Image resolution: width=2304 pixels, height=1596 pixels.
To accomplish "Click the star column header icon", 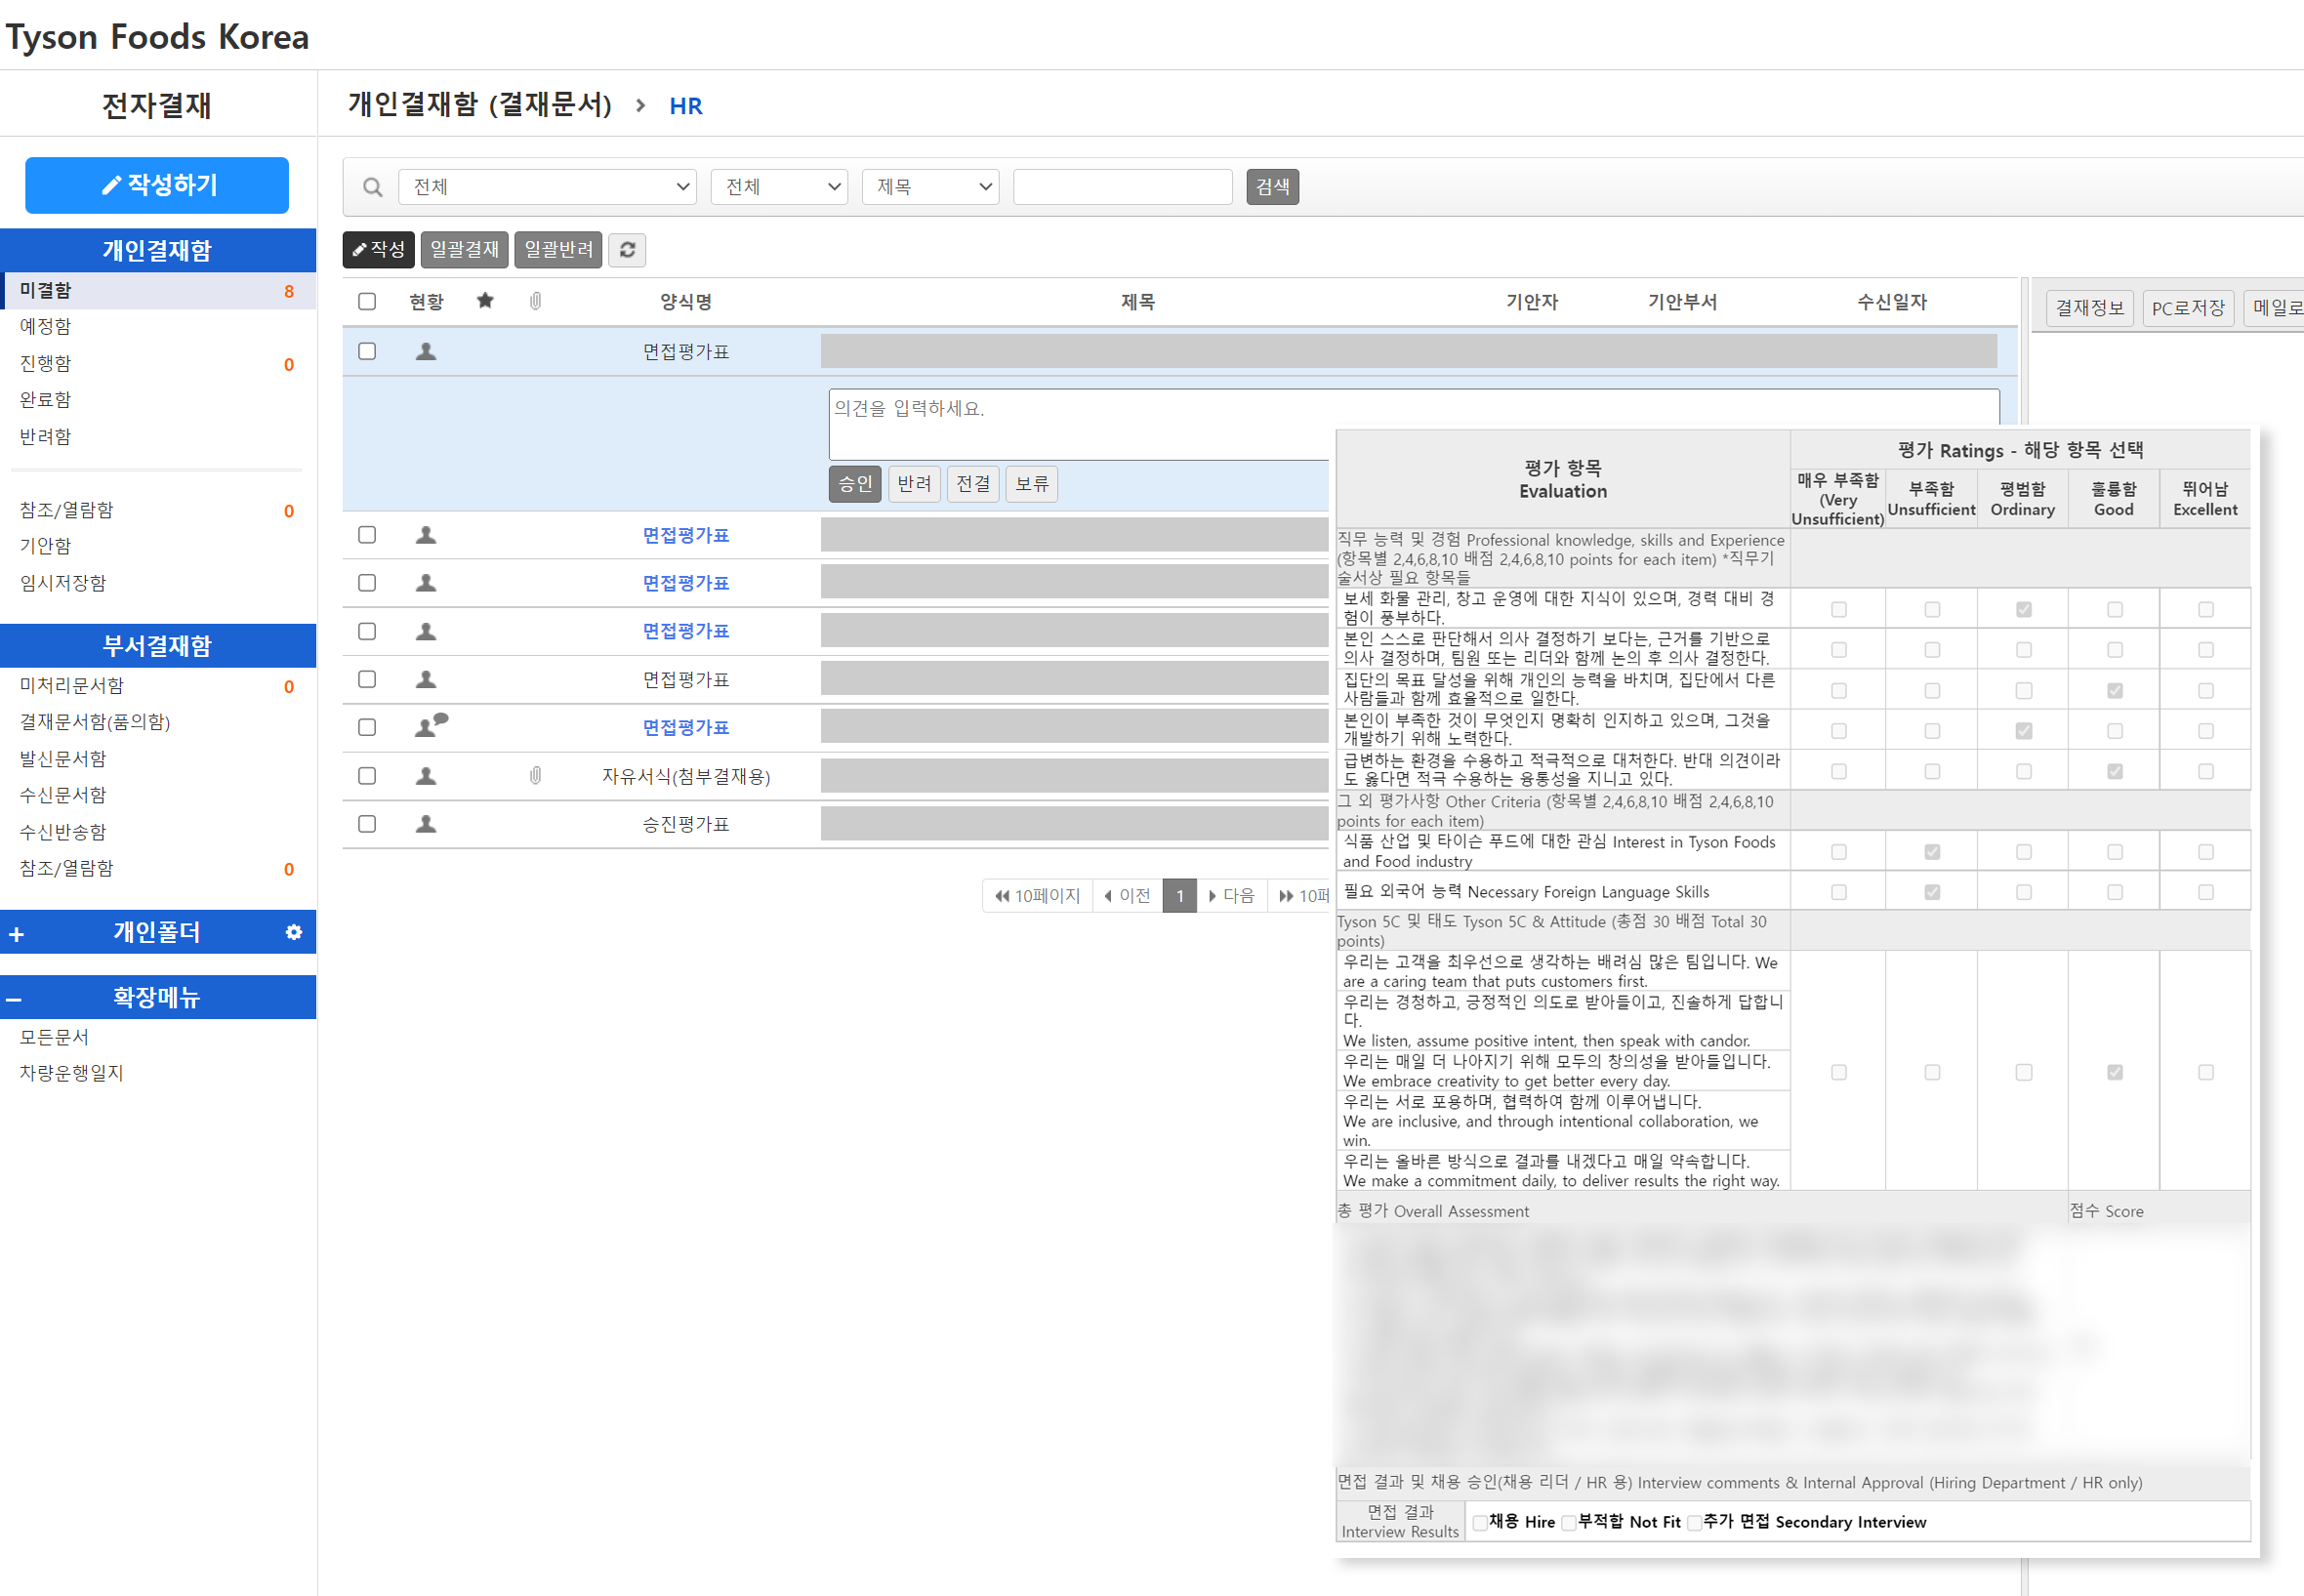I will point(485,301).
